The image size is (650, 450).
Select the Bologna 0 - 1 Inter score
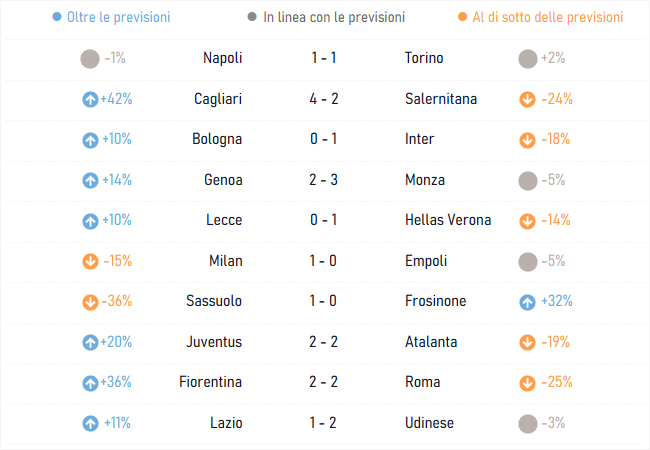pyautogui.click(x=323, y=139)
